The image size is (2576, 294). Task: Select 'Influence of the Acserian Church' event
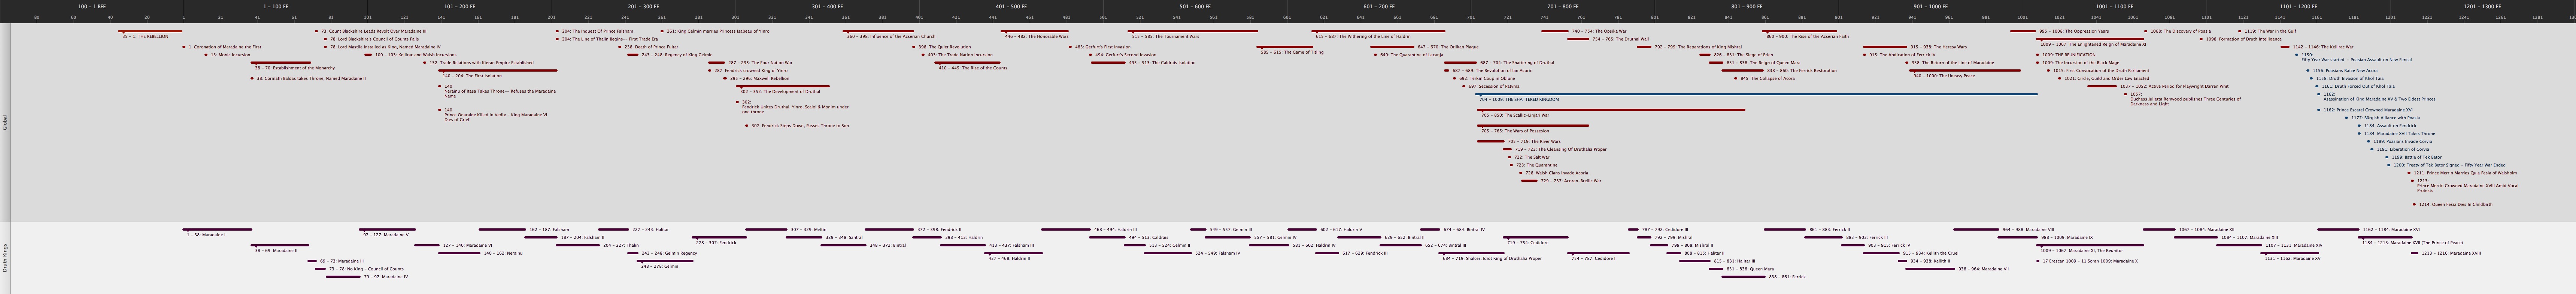[891, 36]
